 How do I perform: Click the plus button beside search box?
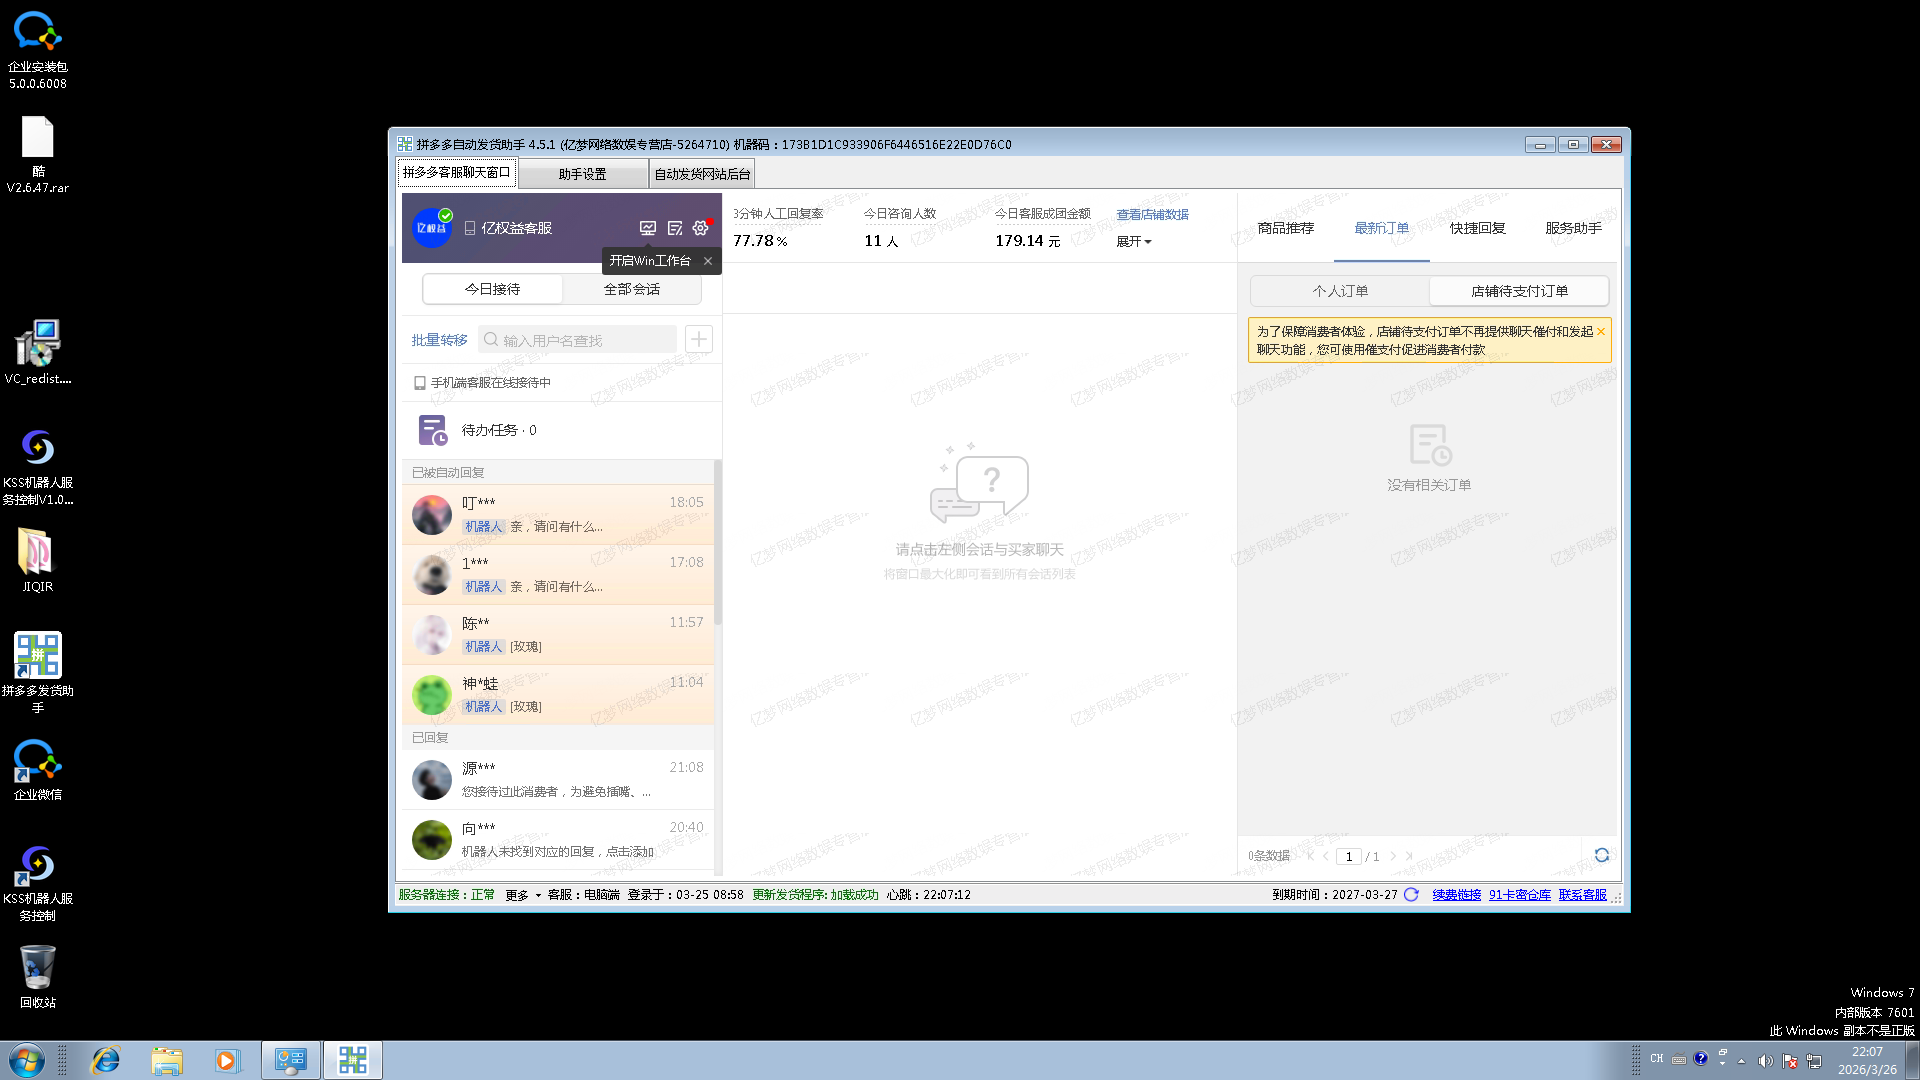699,340
